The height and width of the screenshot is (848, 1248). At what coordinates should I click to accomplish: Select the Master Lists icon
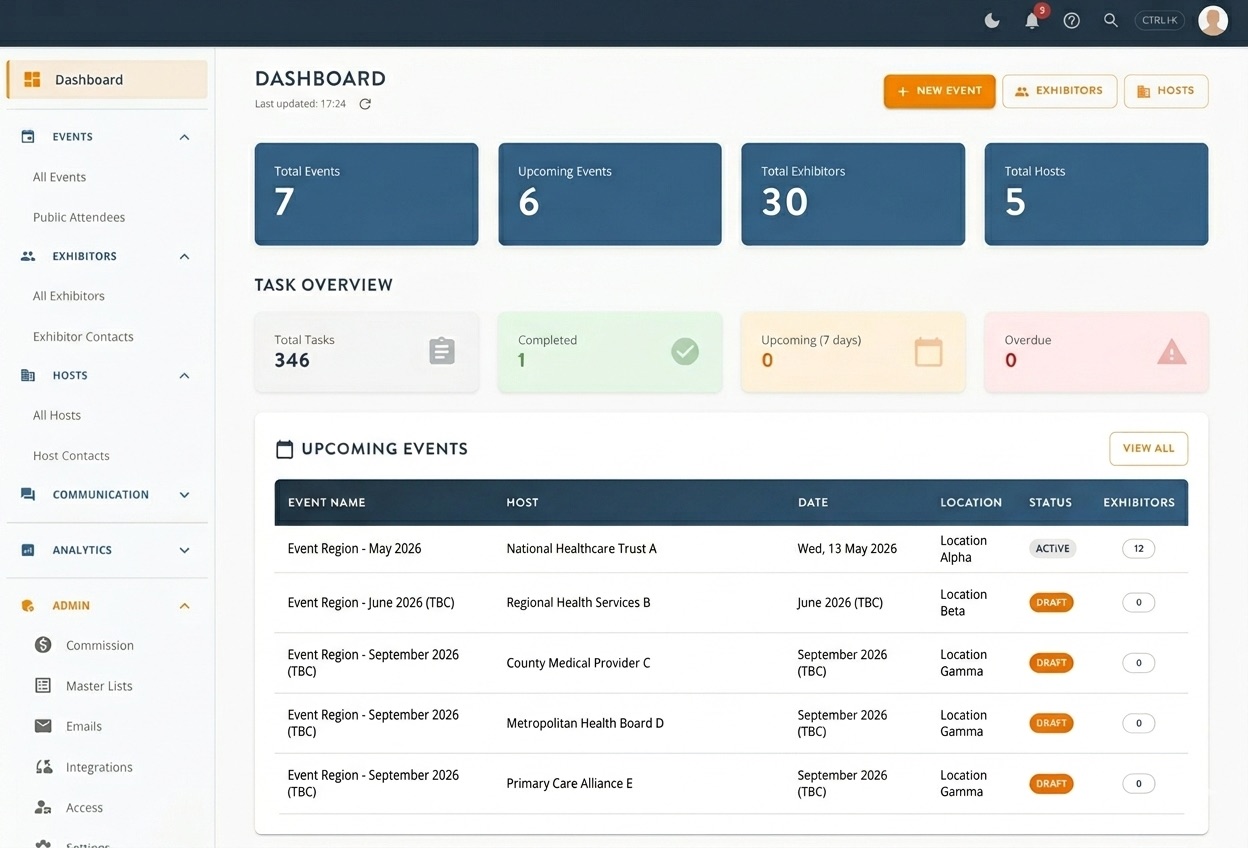[42, 685]
